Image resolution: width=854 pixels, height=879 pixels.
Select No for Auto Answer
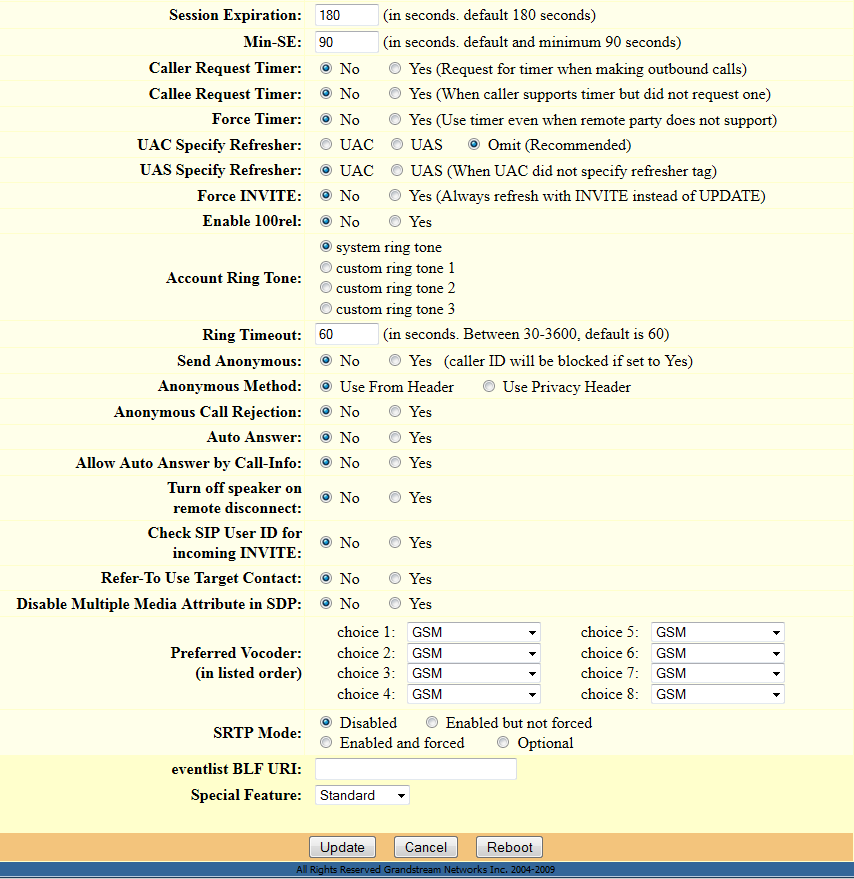click(x=326, y=437)
